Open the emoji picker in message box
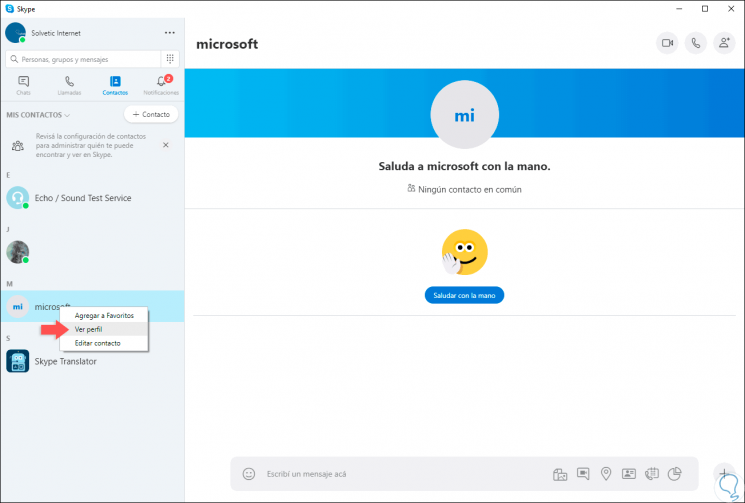745x503 pixels. point(249,474)
